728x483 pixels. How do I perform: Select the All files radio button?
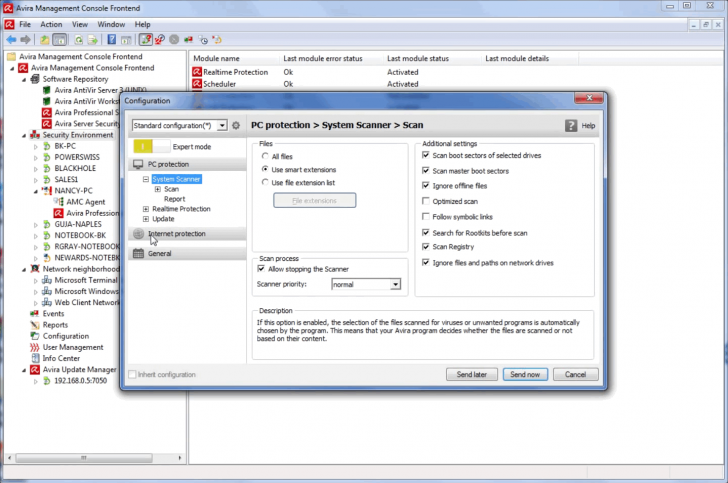(265, 156)
